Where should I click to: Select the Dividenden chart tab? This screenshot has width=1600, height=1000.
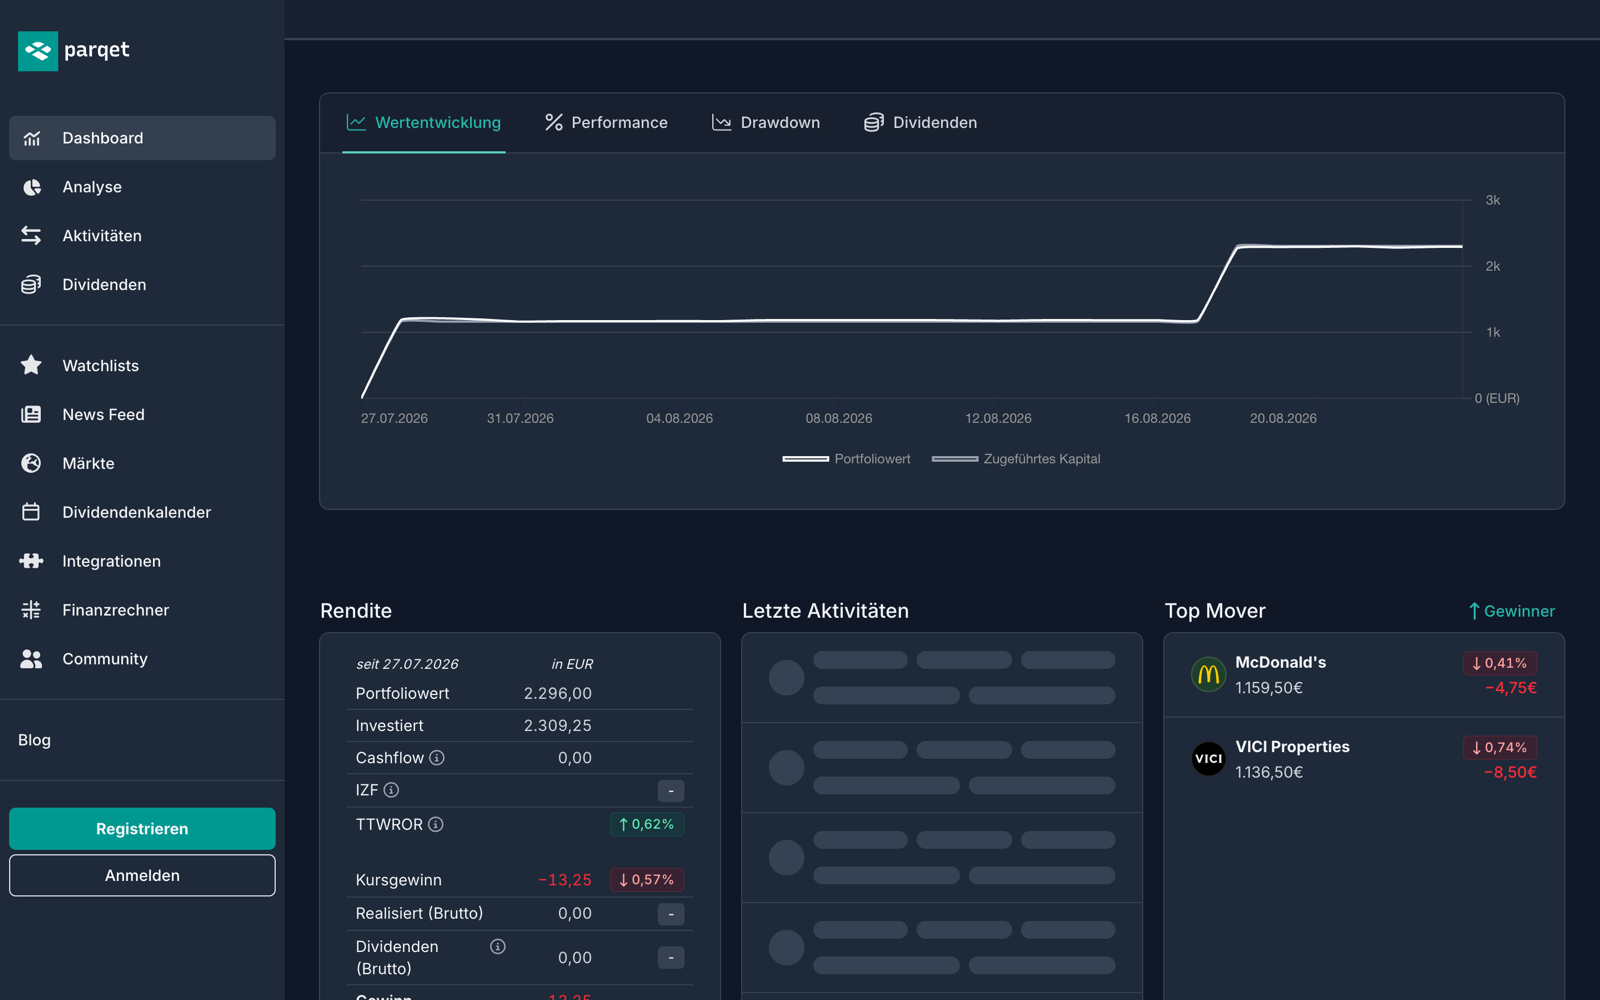click(921, 123)
